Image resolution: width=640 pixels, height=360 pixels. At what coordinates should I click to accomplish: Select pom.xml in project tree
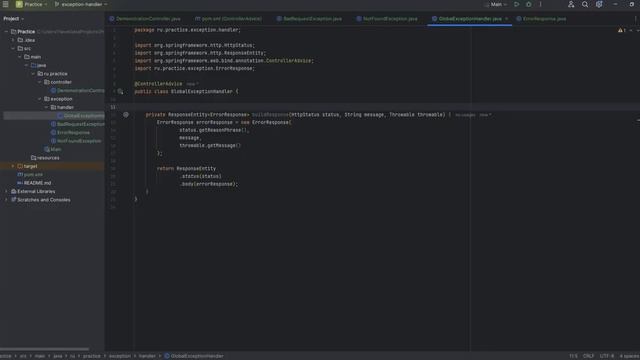click(x=30, y=174)
